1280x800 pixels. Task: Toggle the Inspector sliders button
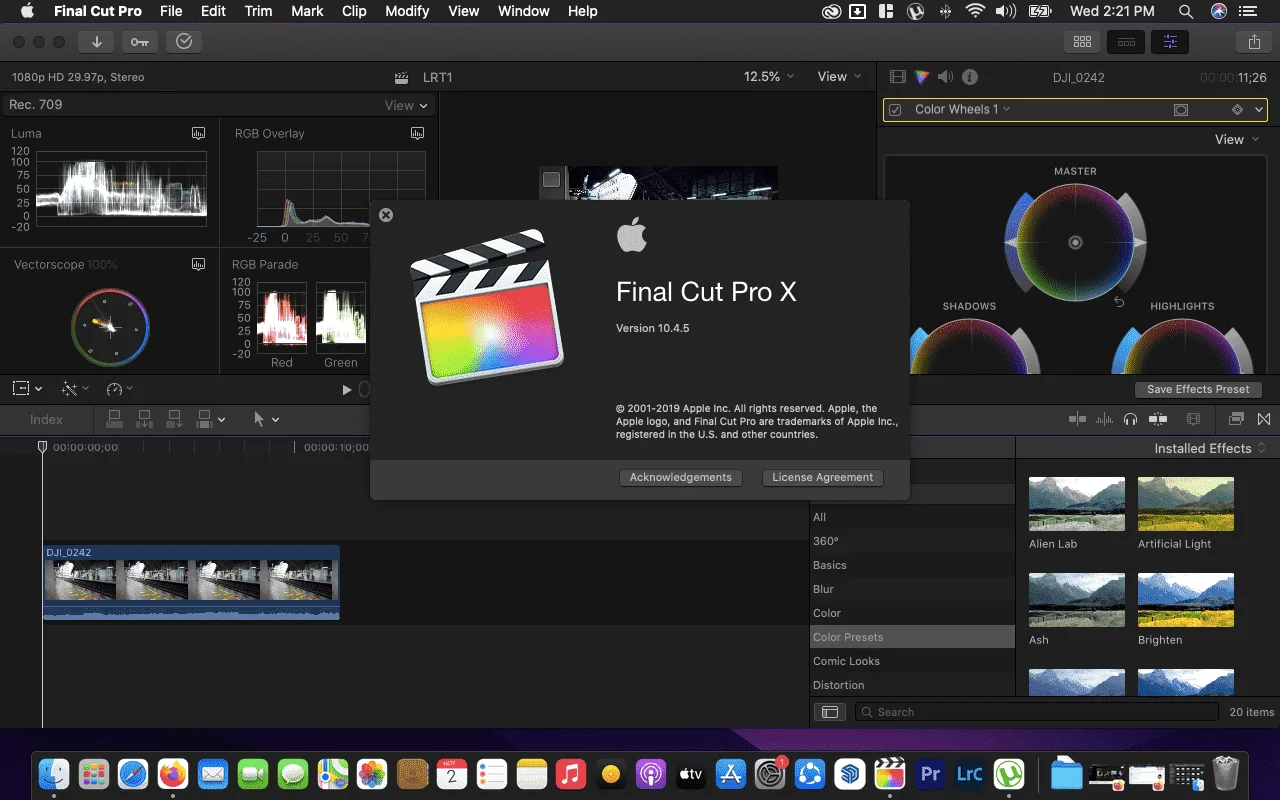click(1170, 42)
